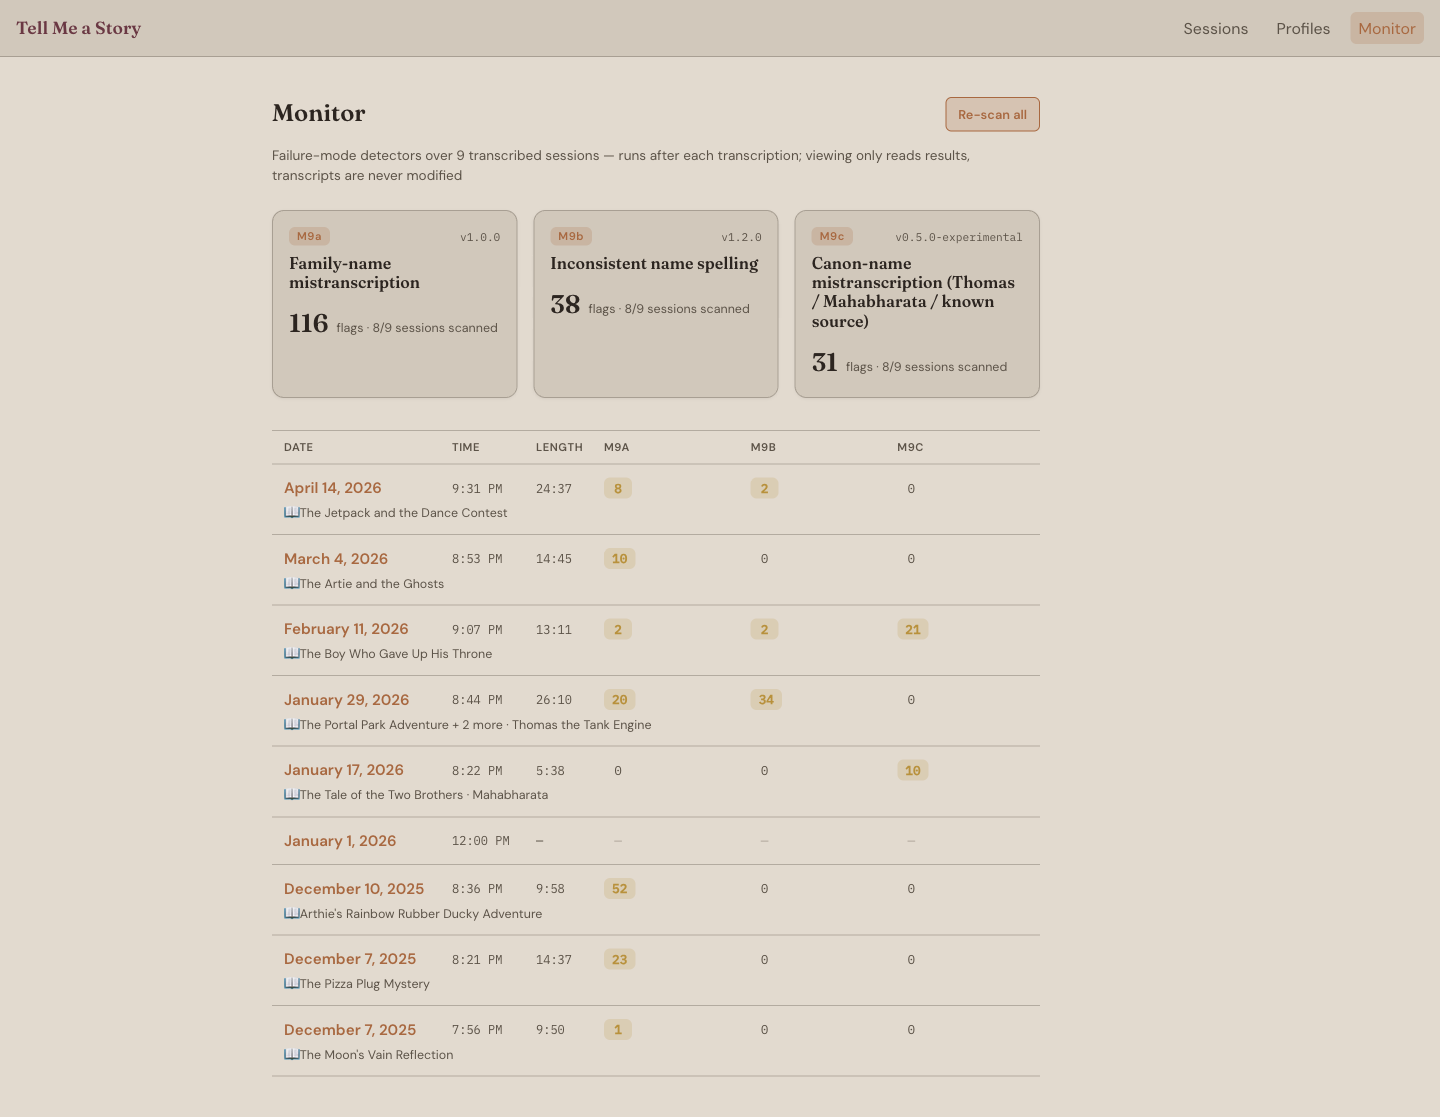Click the TIME column header
This screenshot has width=1440, height=1117.
(x=465, y=447)
